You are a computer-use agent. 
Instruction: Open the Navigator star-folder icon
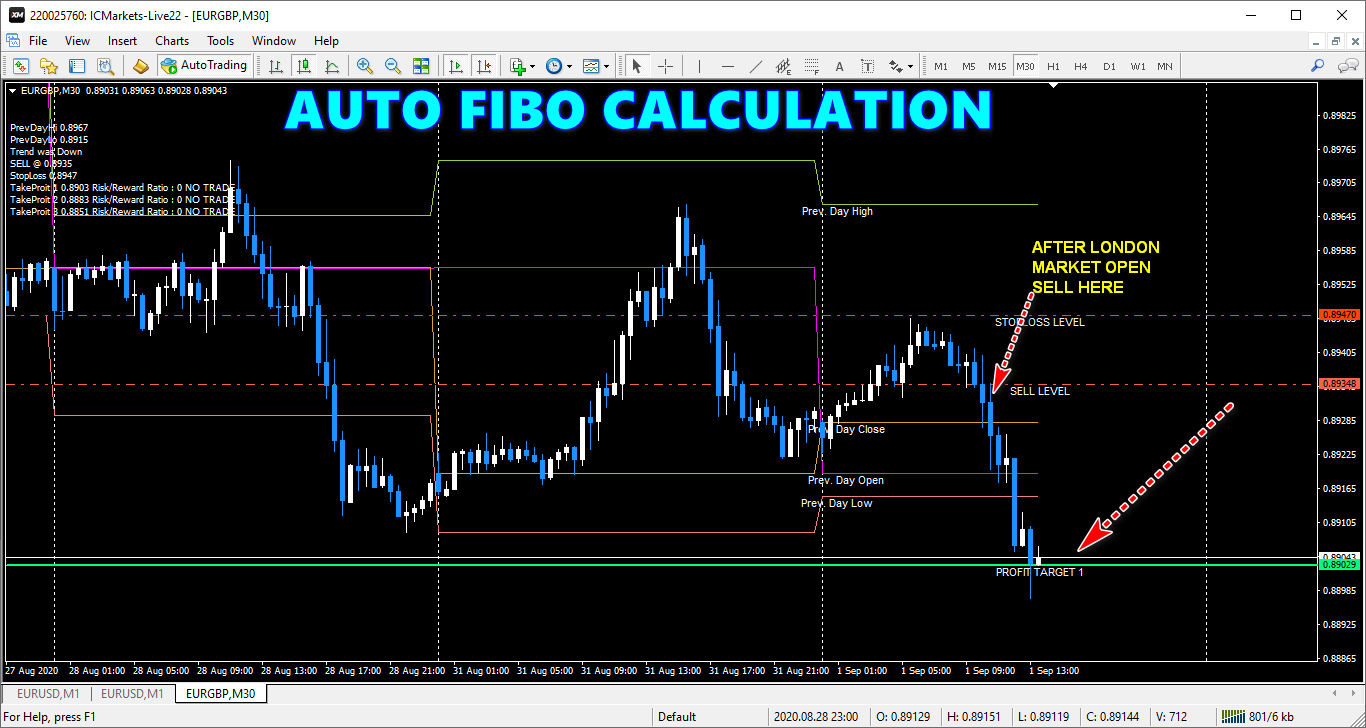pos(48,66)
